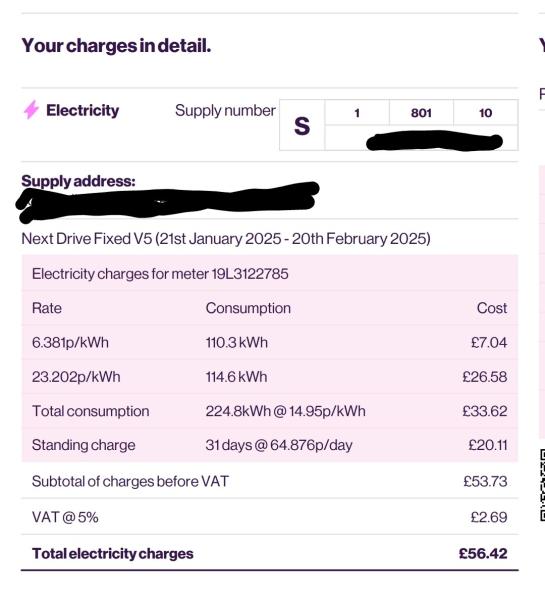Click the meter 19L3122785 charges row
The height and width of the screenshot is (600, 545).
tap(270, 274)
